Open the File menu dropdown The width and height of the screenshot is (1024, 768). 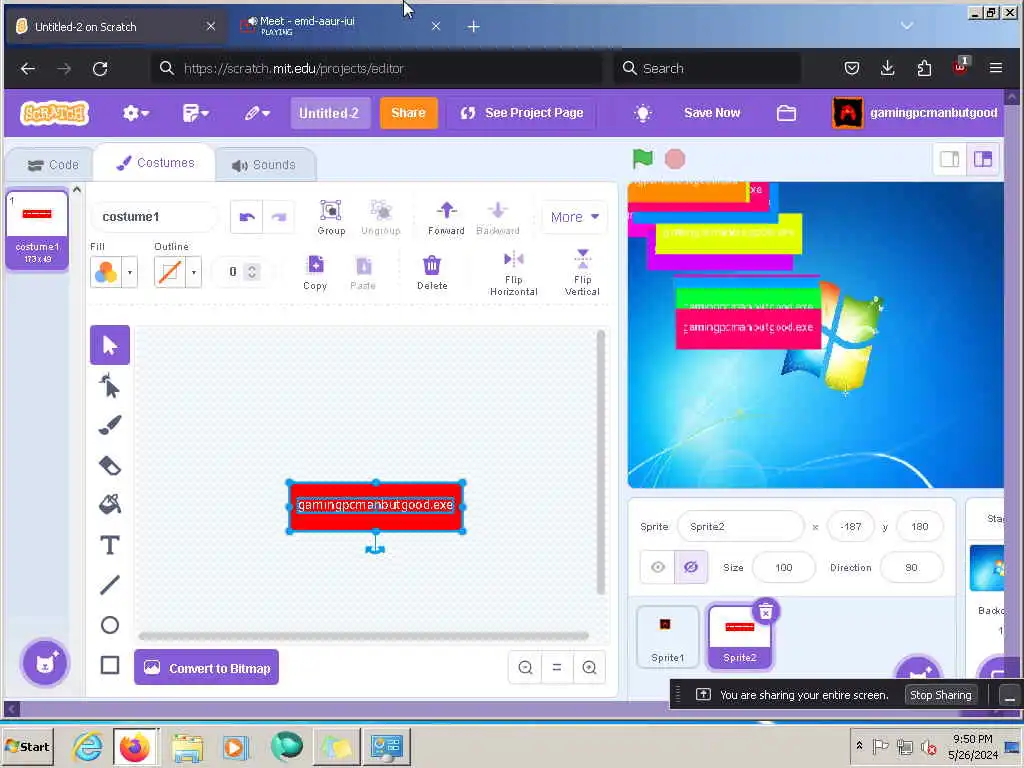tap(195, 113)
